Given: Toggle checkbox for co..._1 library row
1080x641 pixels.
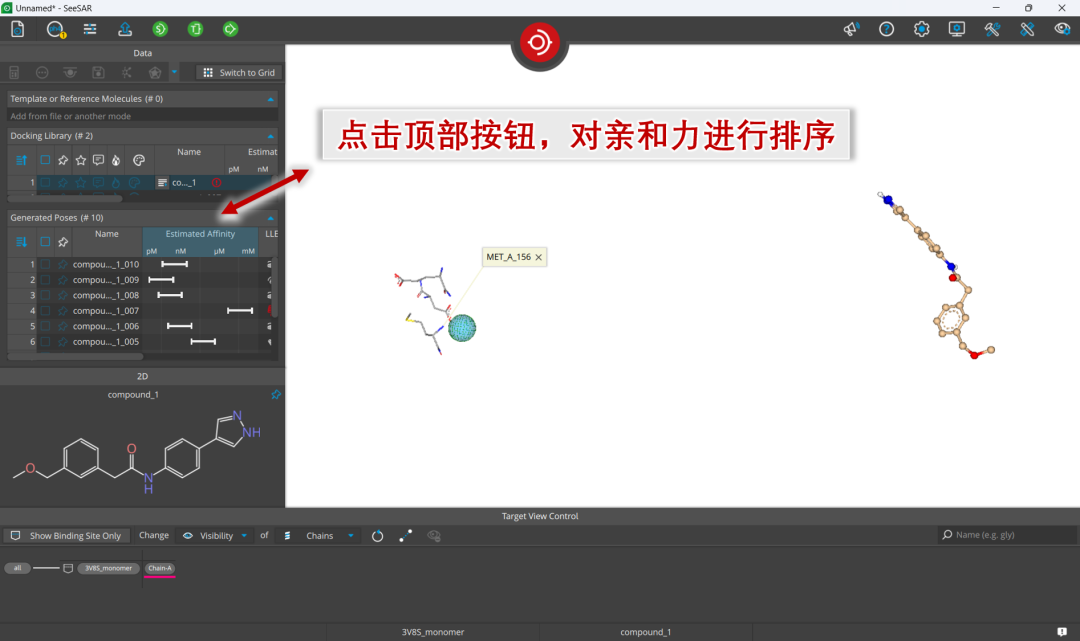Looking at the screenshot, I should 45,182.
